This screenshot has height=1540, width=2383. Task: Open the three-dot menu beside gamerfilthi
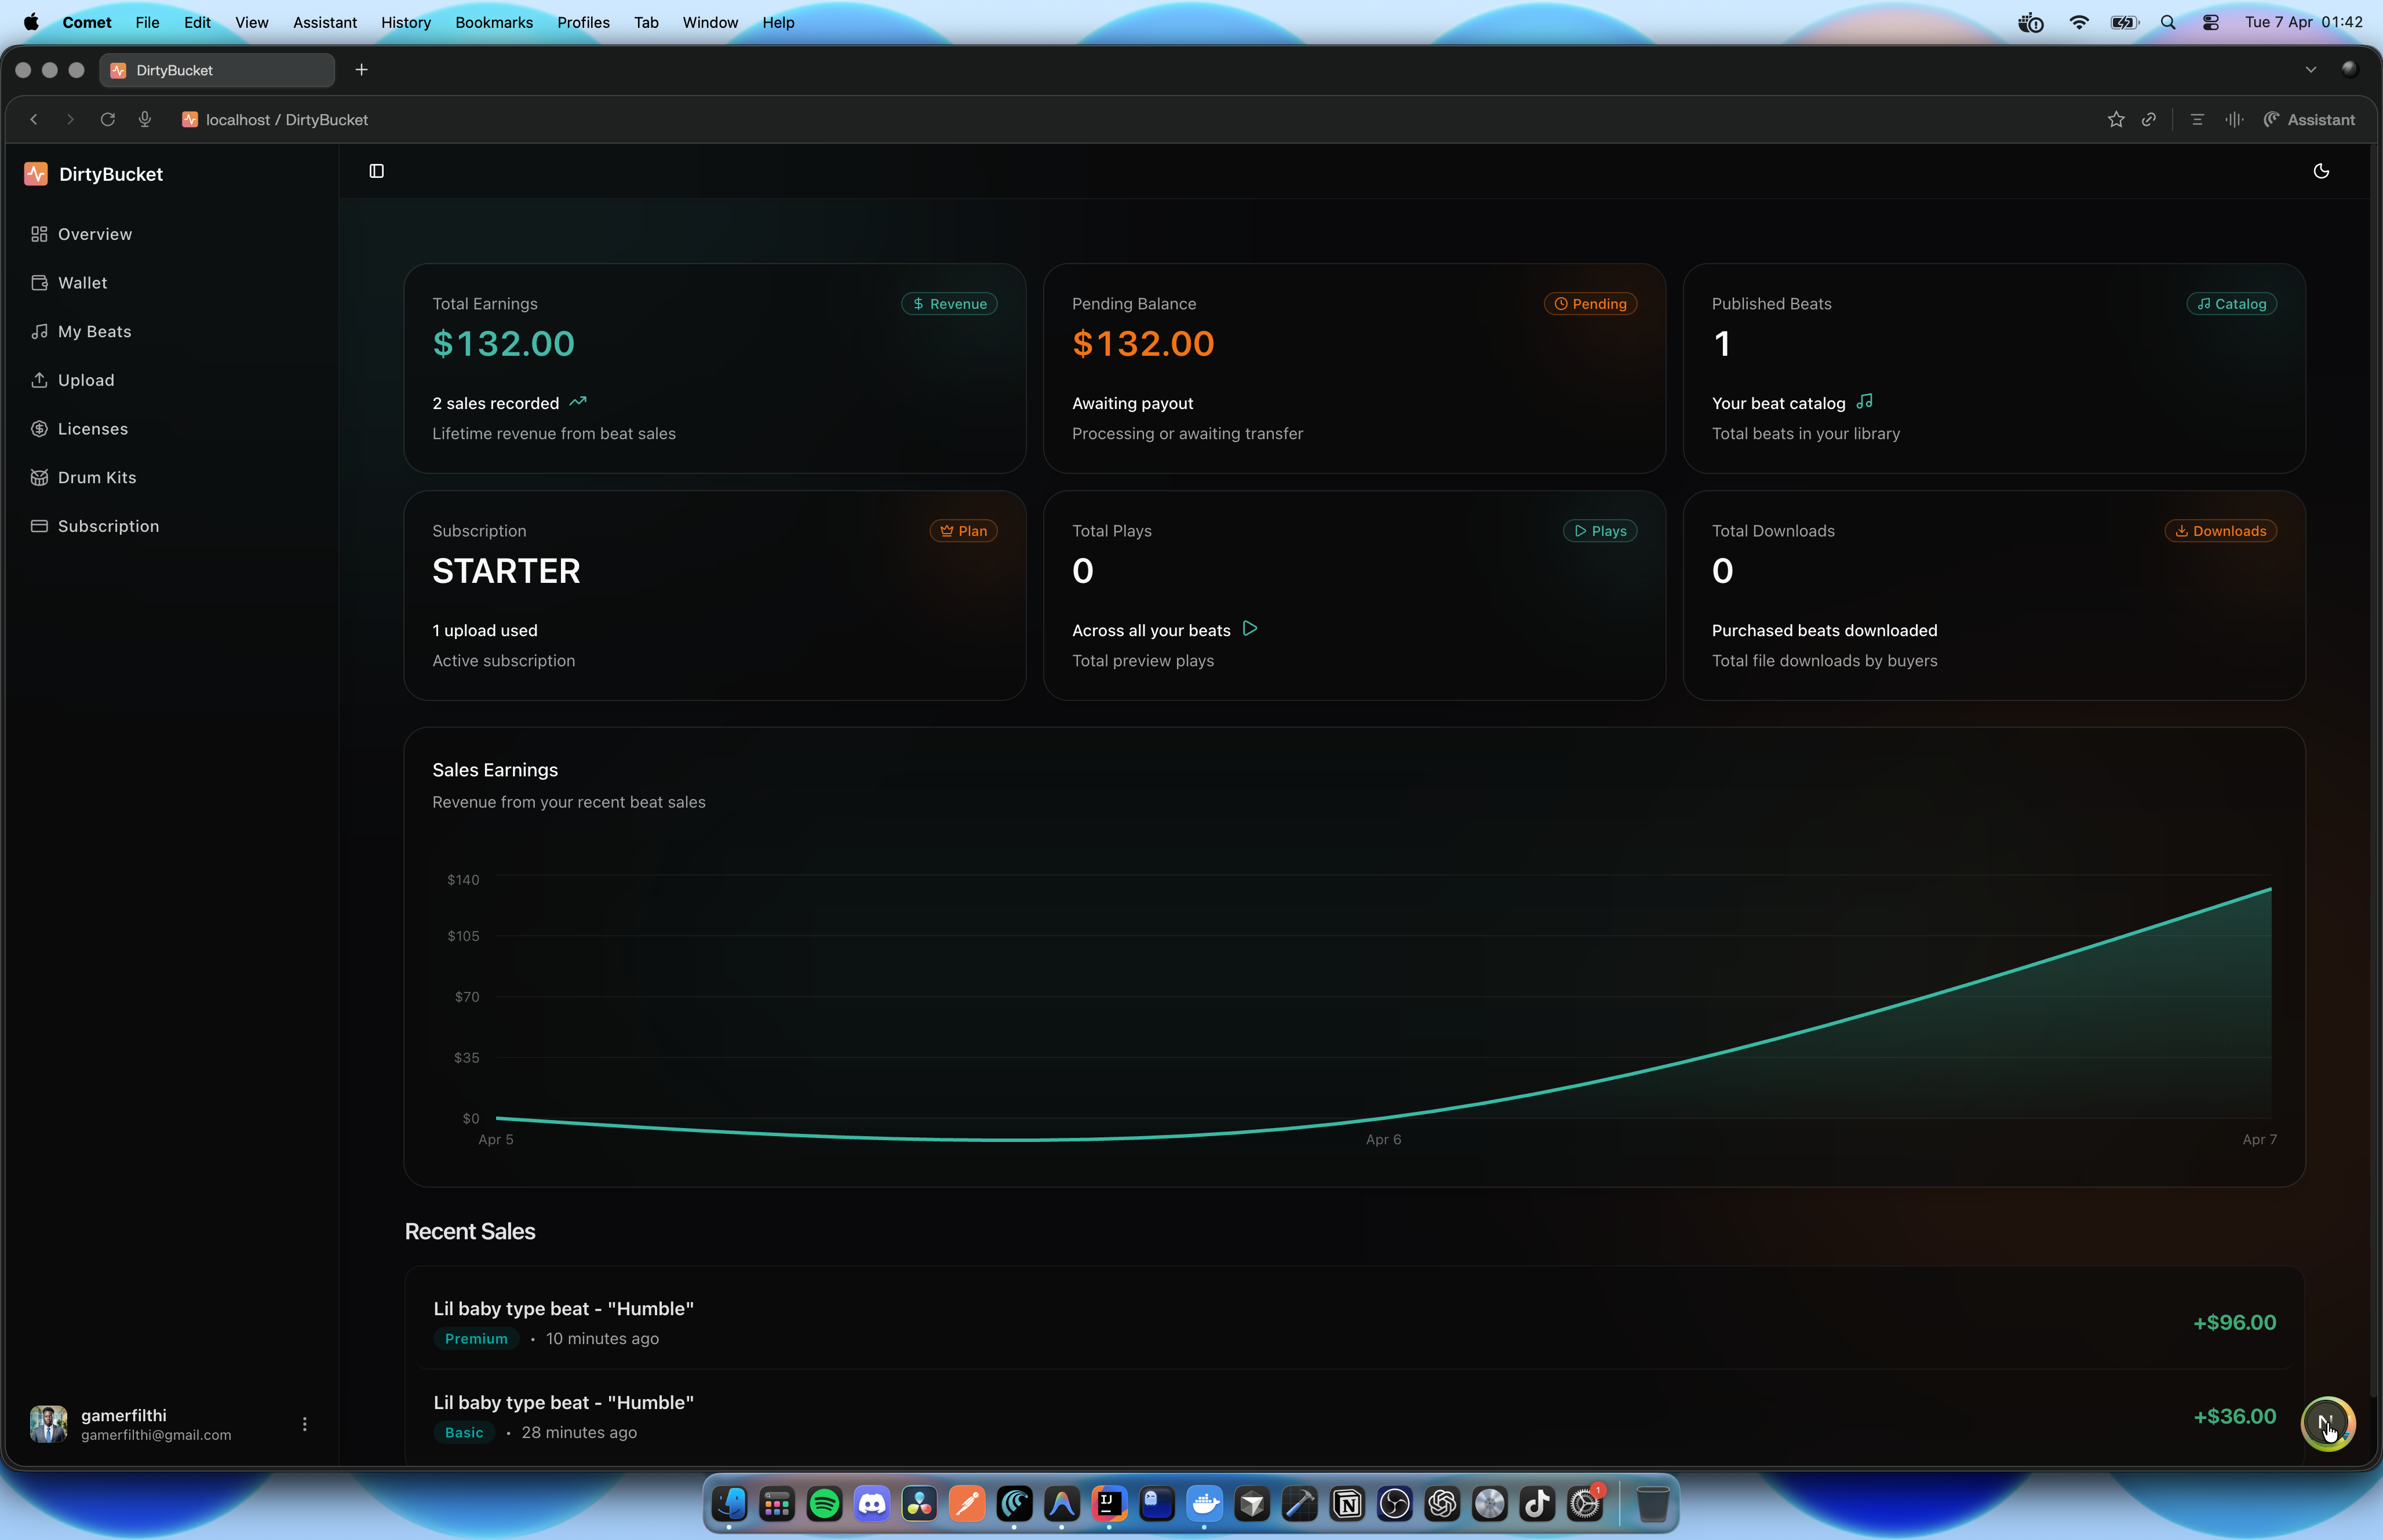[304, 1423]
